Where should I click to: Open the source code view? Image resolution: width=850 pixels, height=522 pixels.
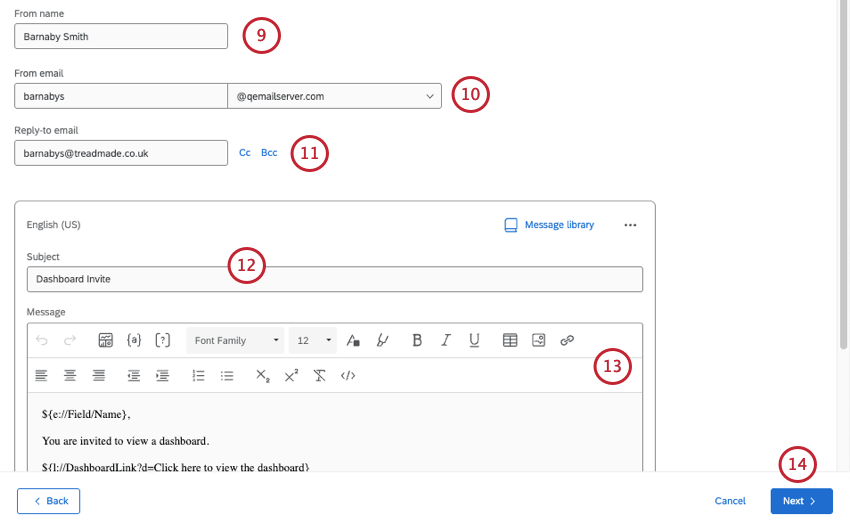[348, 376]
